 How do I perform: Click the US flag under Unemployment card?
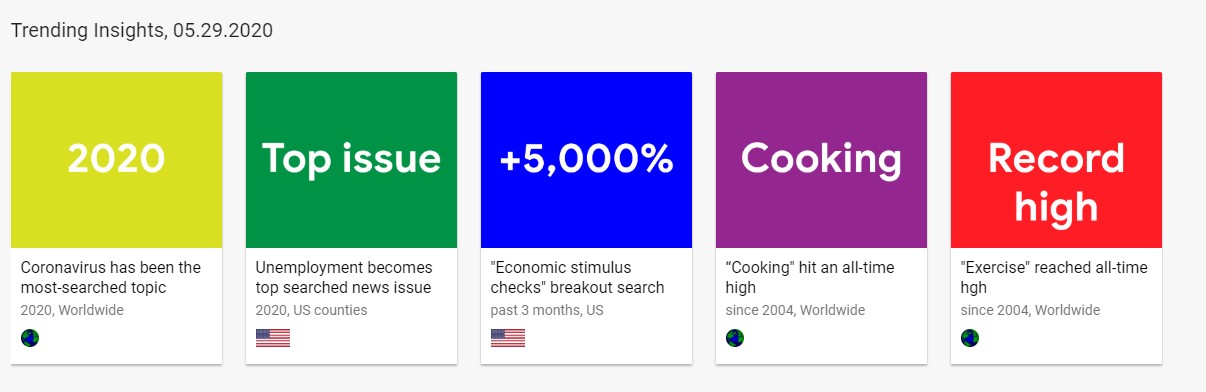click(273, 338)
